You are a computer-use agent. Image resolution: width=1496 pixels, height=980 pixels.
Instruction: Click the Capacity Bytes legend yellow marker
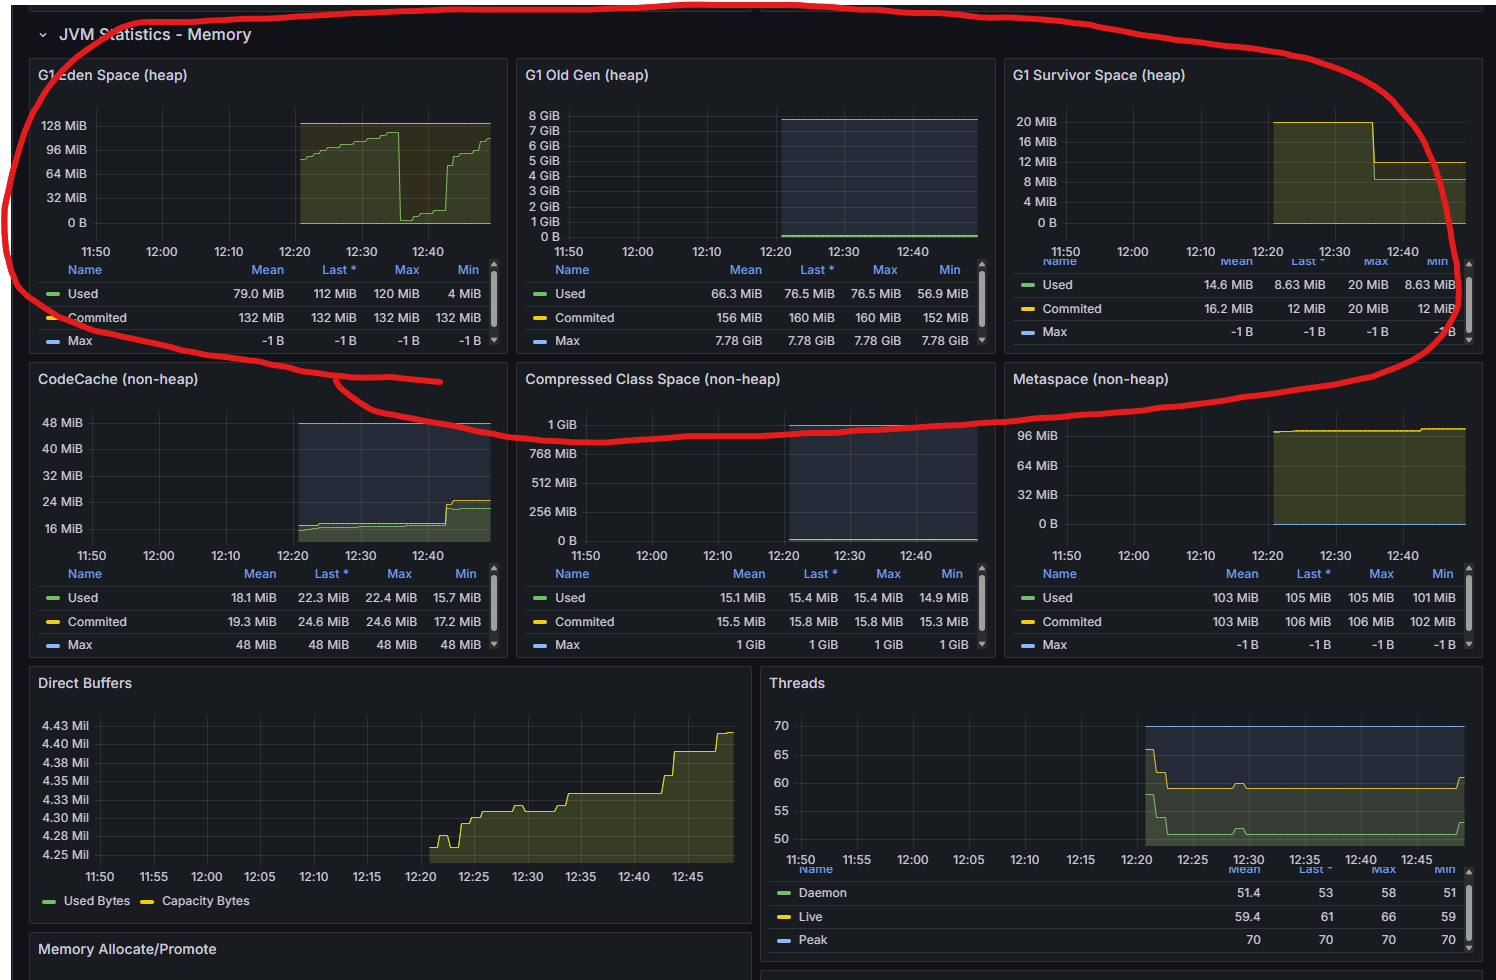147,901
